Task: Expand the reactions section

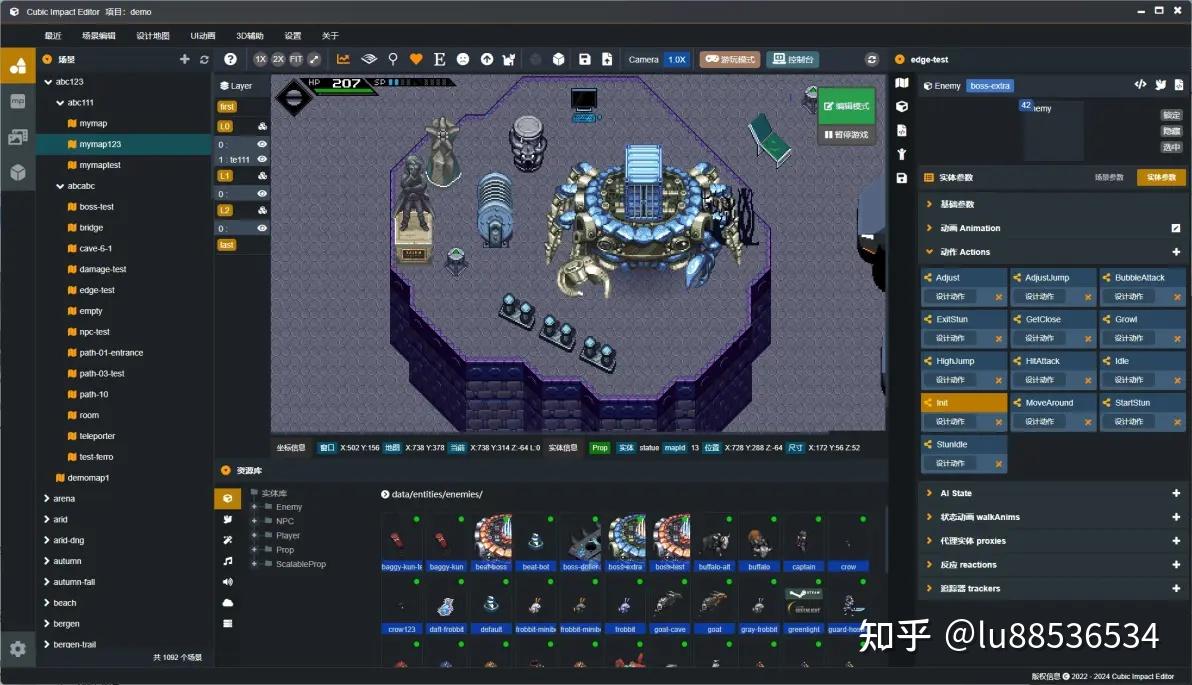Action: pyautogui.click(x=929, y=565)
